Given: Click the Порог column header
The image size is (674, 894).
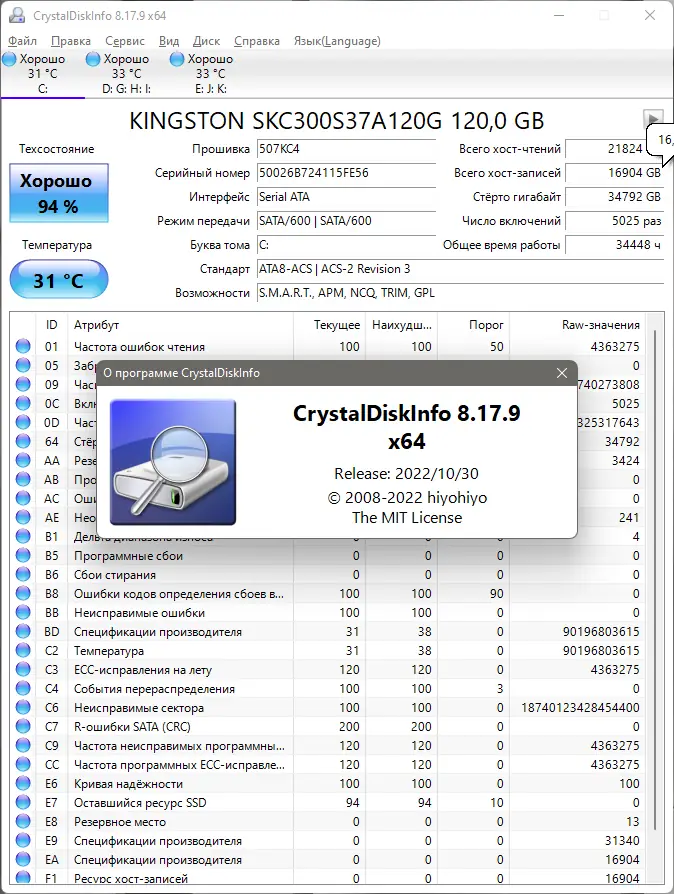Looking at the screenshot, I should coord(474,325).
